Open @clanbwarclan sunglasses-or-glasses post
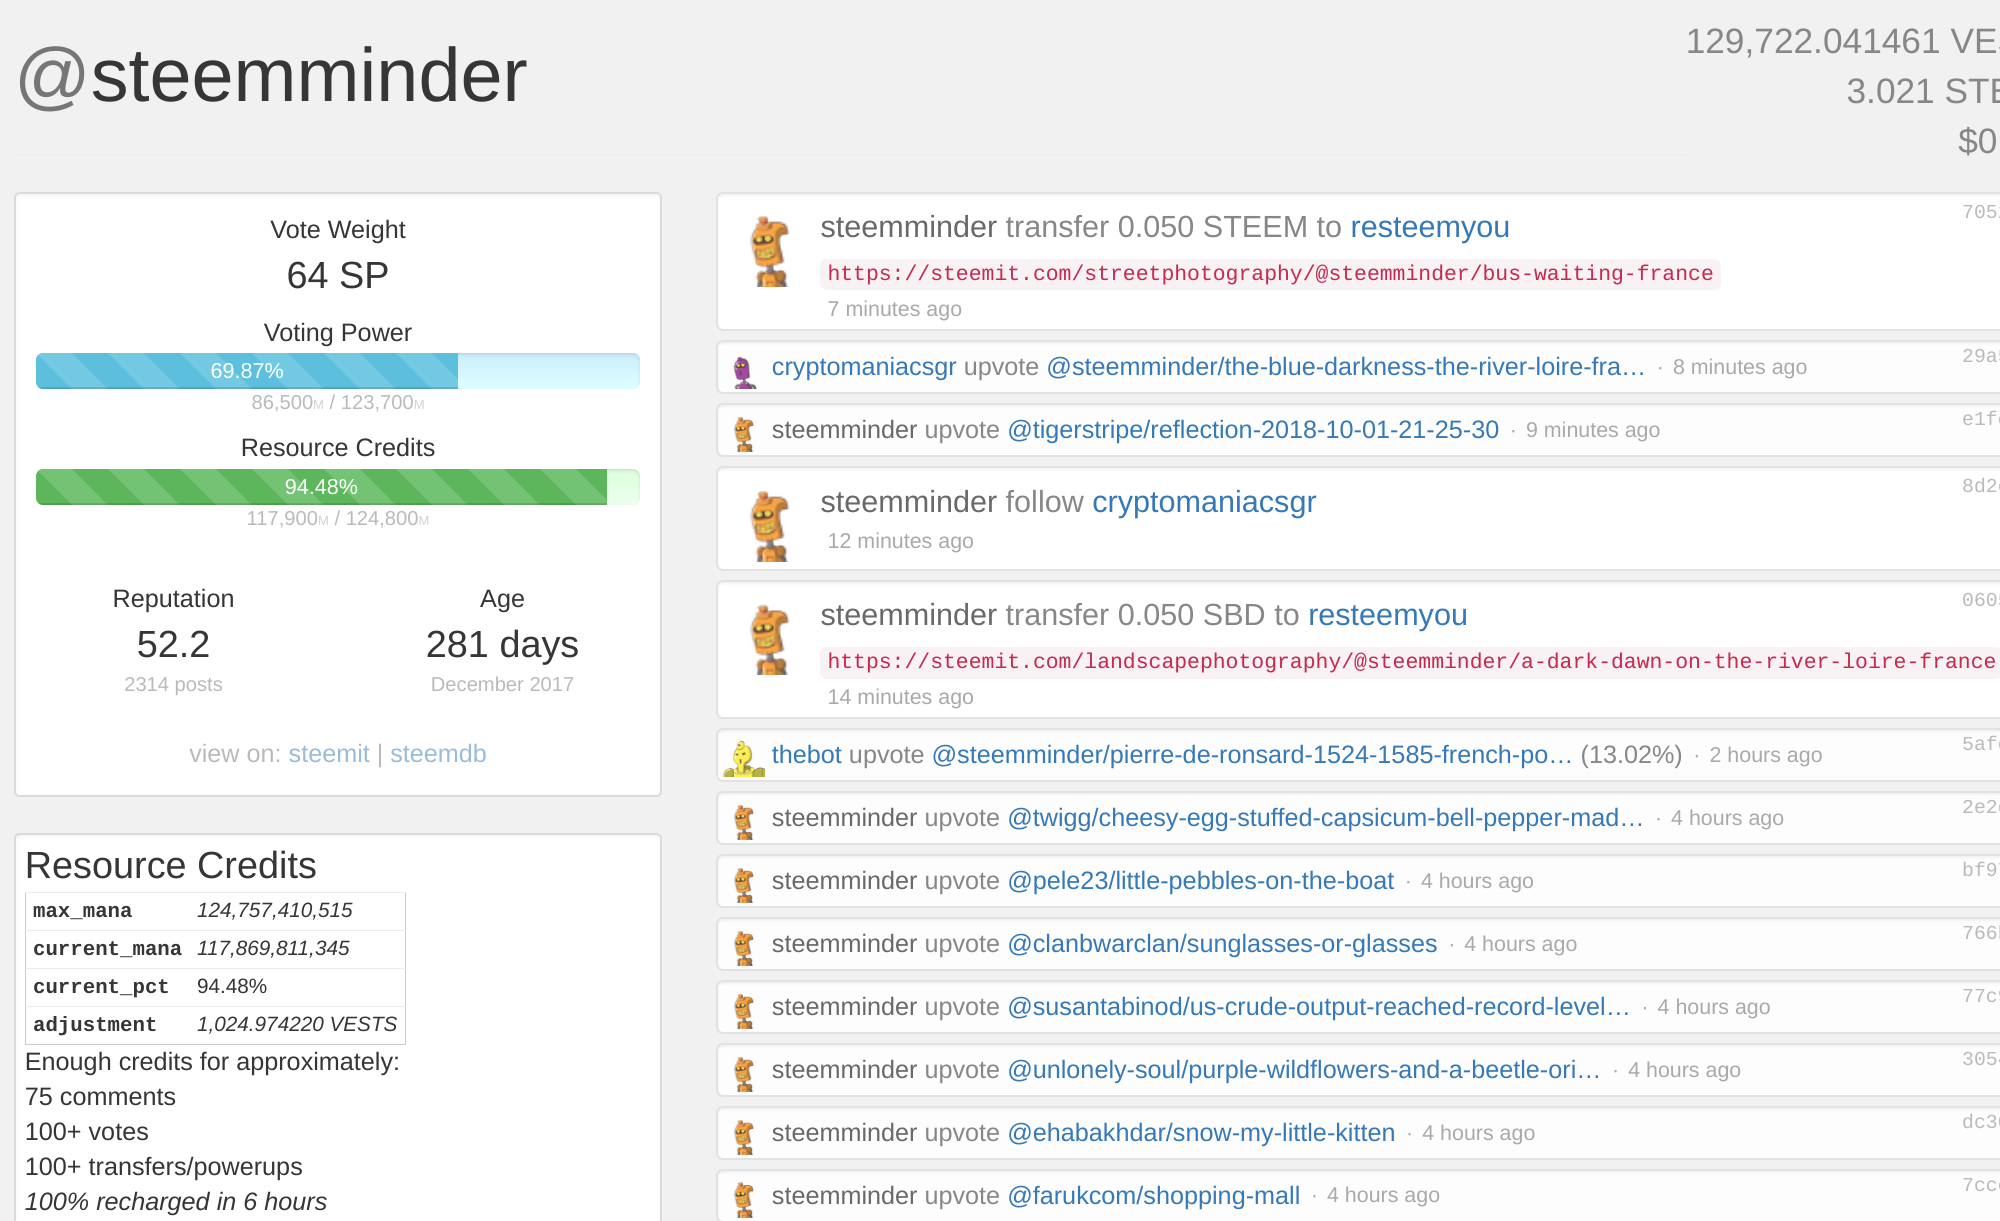This screenshot has height=1221, width=2000. (1222, 944)
